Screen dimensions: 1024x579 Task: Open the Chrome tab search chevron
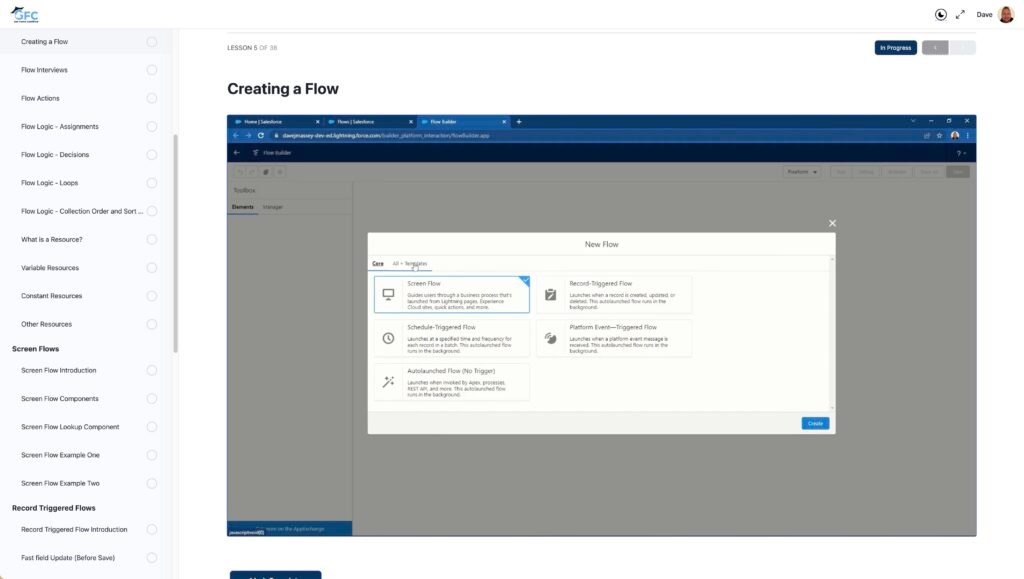pyautogui.click(x=913, y=121)
